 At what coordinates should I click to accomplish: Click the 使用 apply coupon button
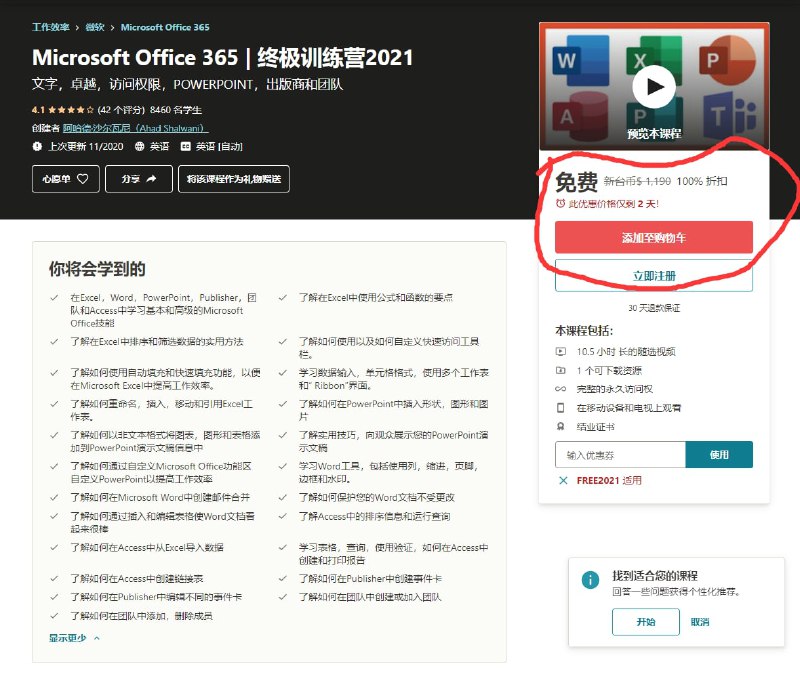[x=719, y=454]
